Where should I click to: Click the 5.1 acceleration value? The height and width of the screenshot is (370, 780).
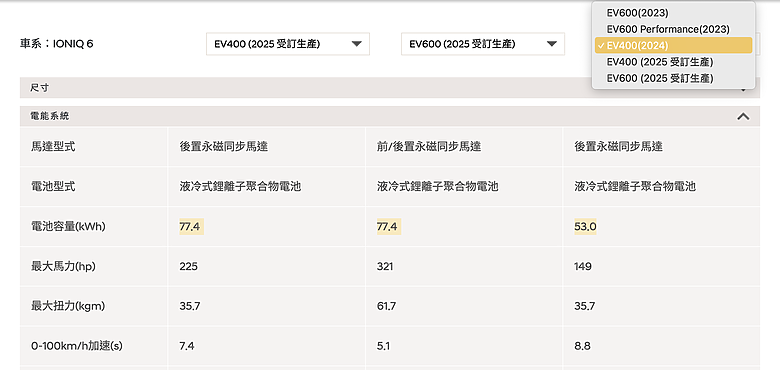click(384, 346)
